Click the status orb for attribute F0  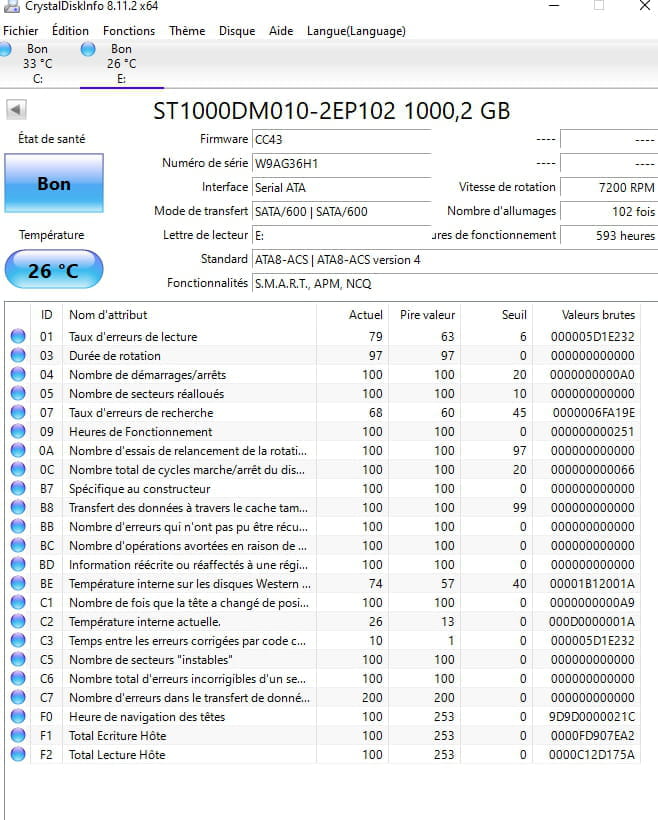[x=18, y=716]
